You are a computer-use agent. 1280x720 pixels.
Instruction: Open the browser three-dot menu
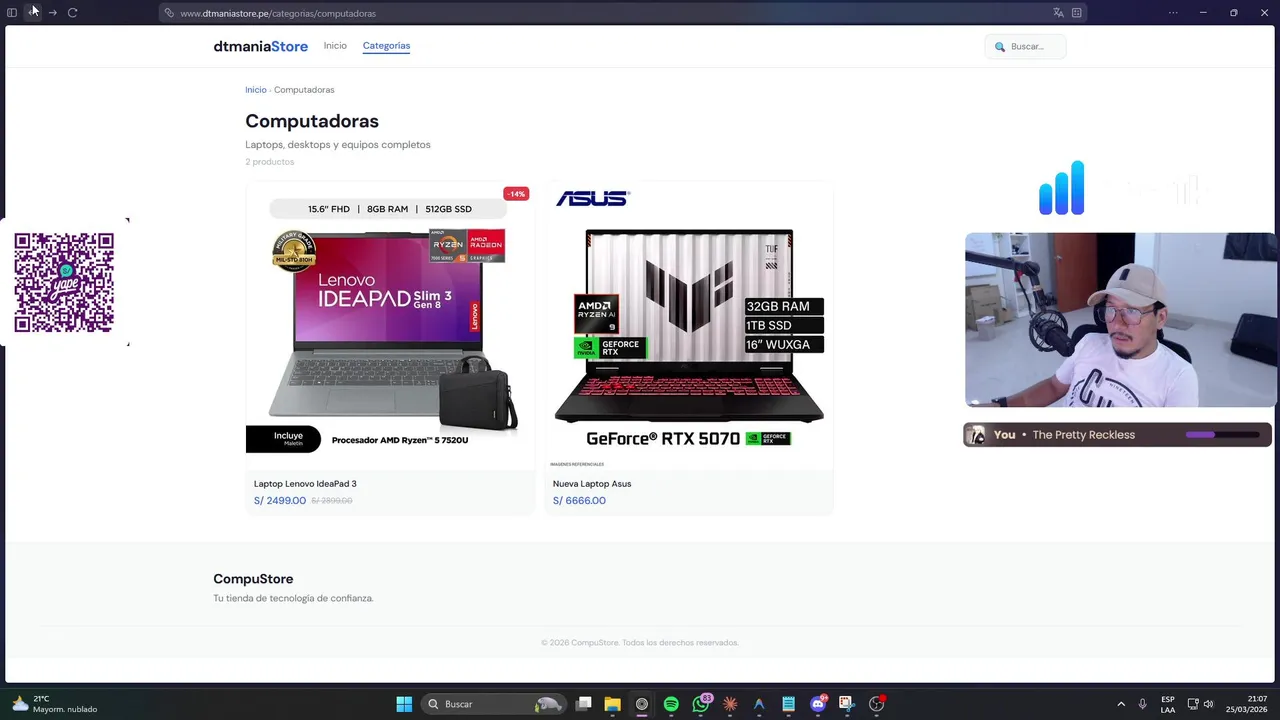(x=1173, y=13)
